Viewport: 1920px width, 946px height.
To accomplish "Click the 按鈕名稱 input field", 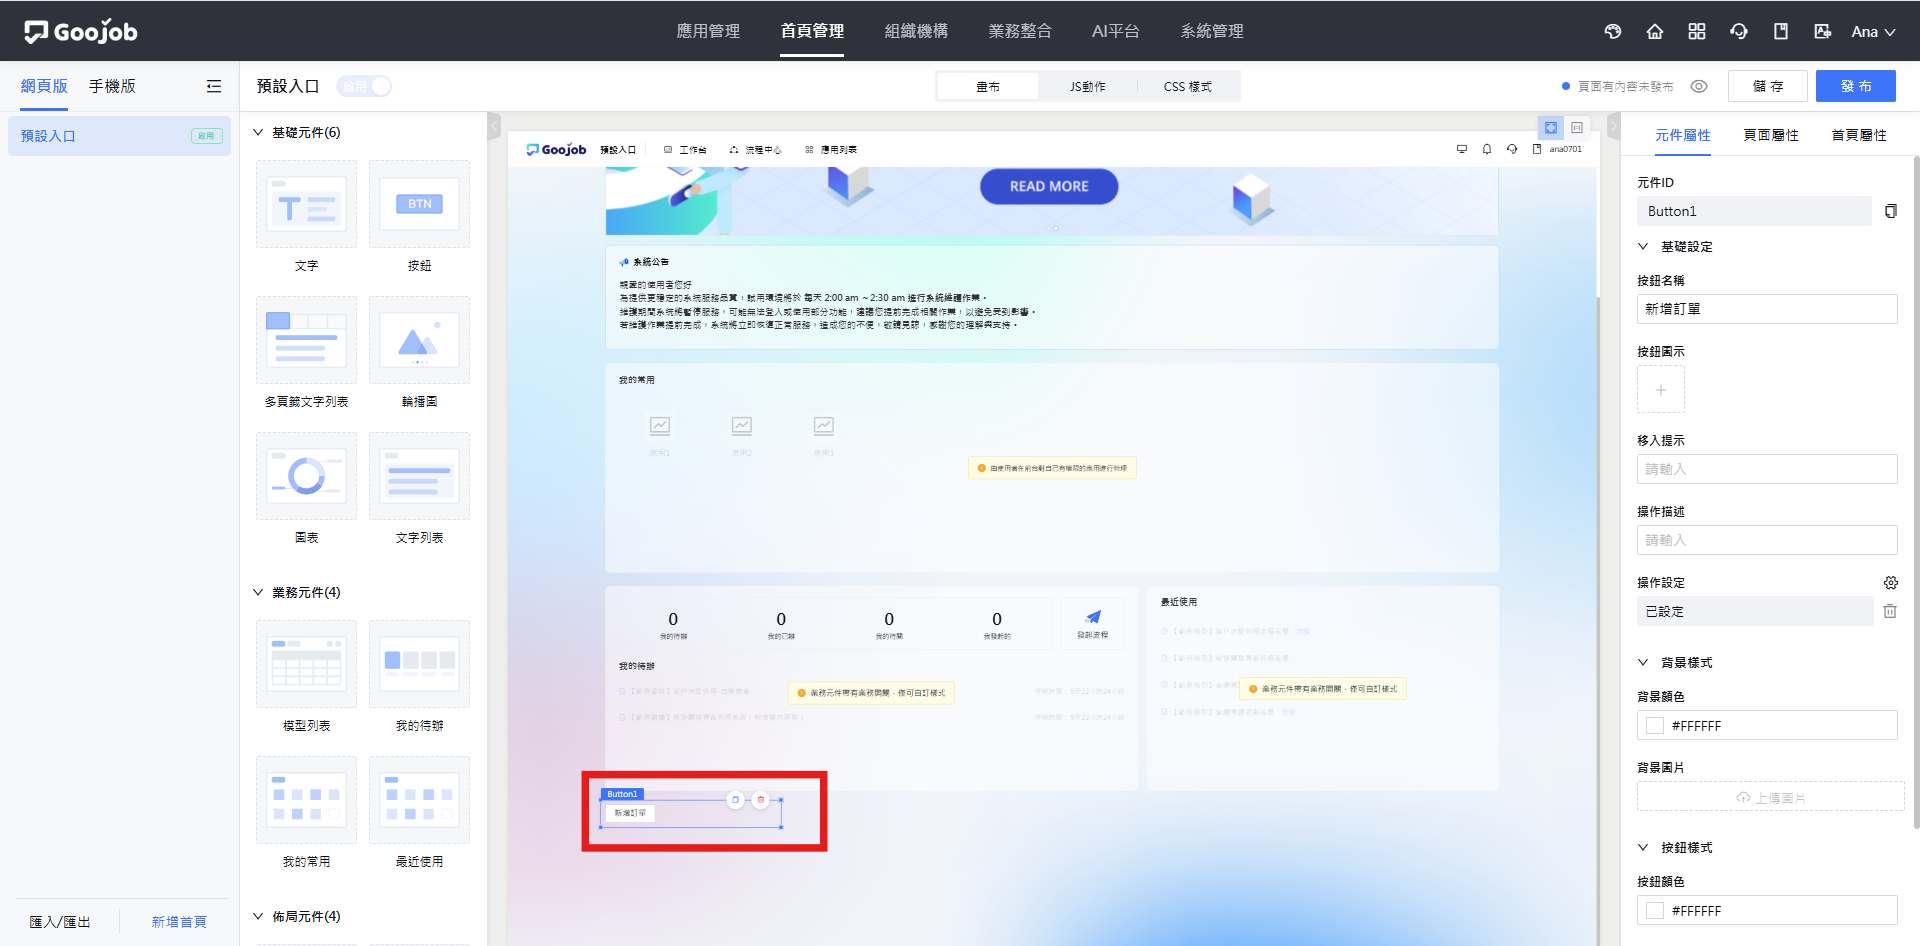I will point(1767,309).
